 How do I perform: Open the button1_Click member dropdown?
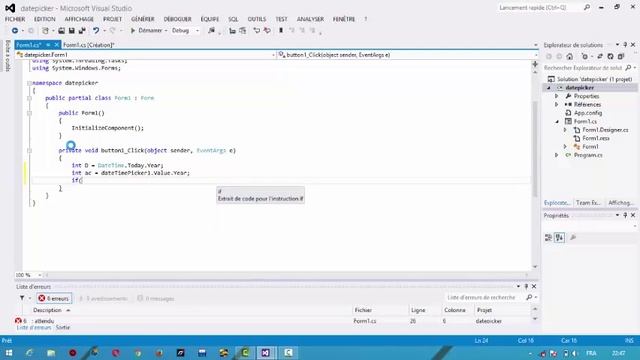[x=407, y=55]
